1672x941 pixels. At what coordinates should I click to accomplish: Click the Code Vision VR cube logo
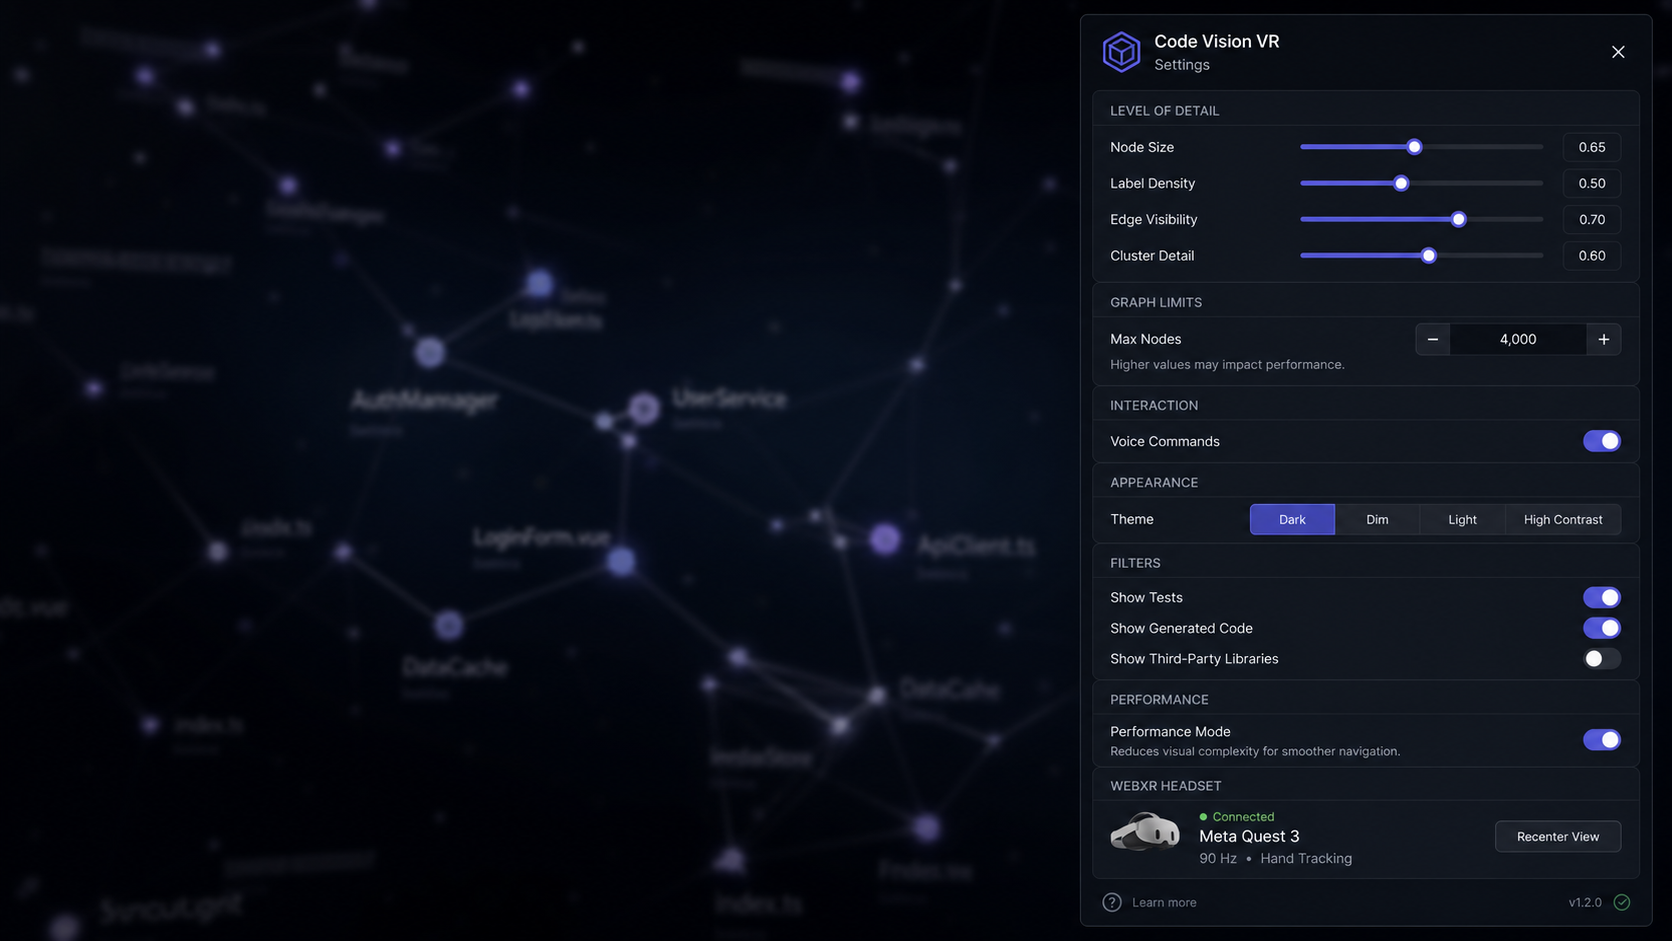click(x=1121, y=52)
